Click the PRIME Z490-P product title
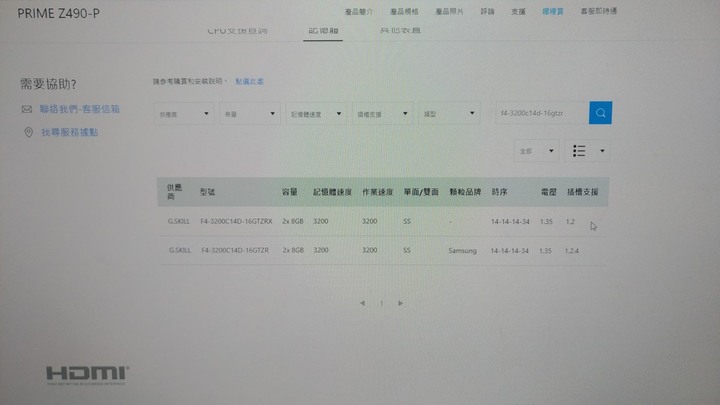Screen dimensions: 720x405 [x=58, y=13]
